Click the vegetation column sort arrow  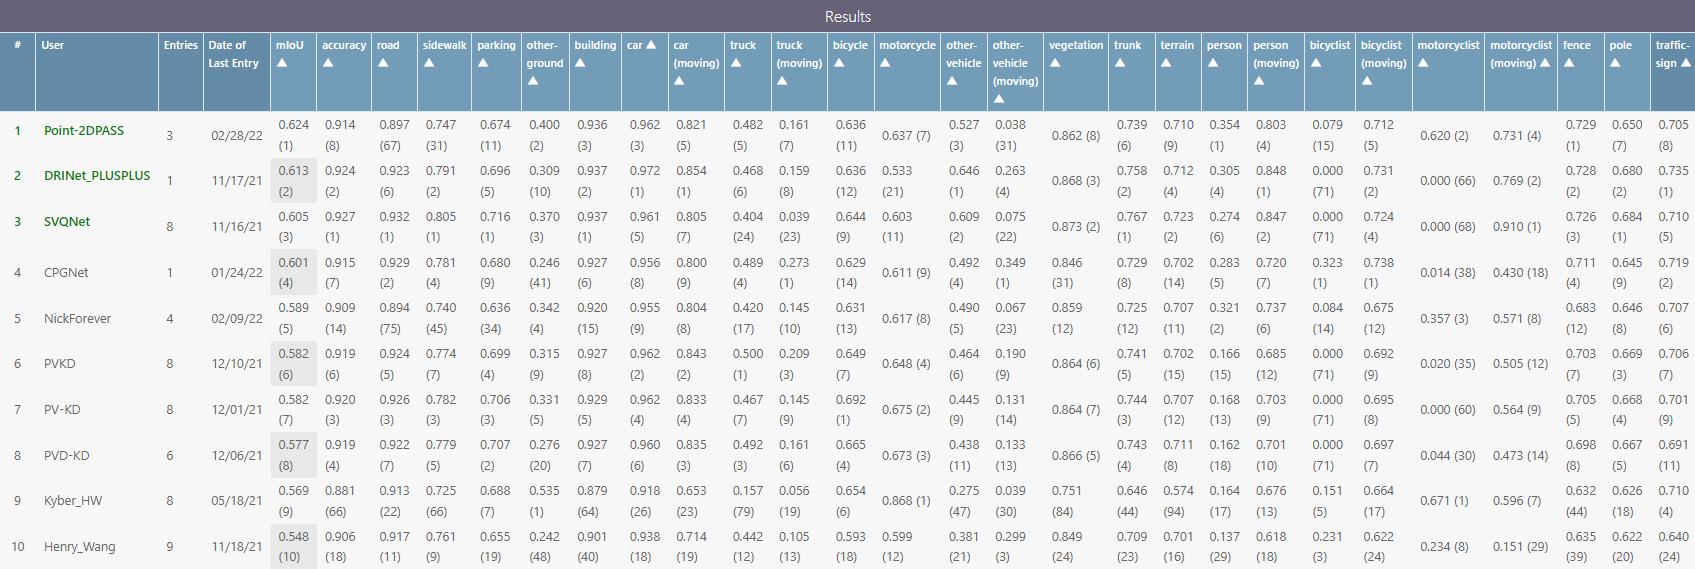(1055, 63)
